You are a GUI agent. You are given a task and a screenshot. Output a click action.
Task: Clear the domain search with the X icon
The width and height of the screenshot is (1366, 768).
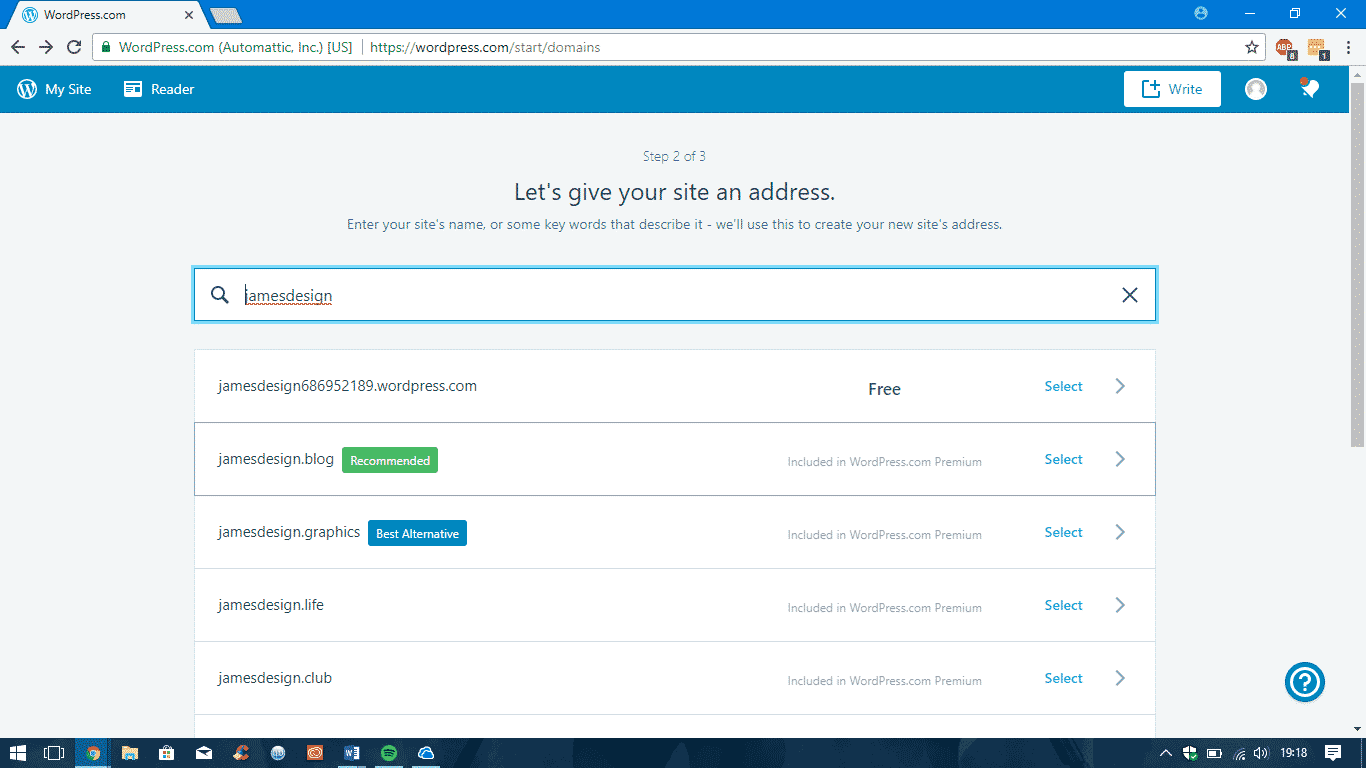click(x=1130, y=295)
